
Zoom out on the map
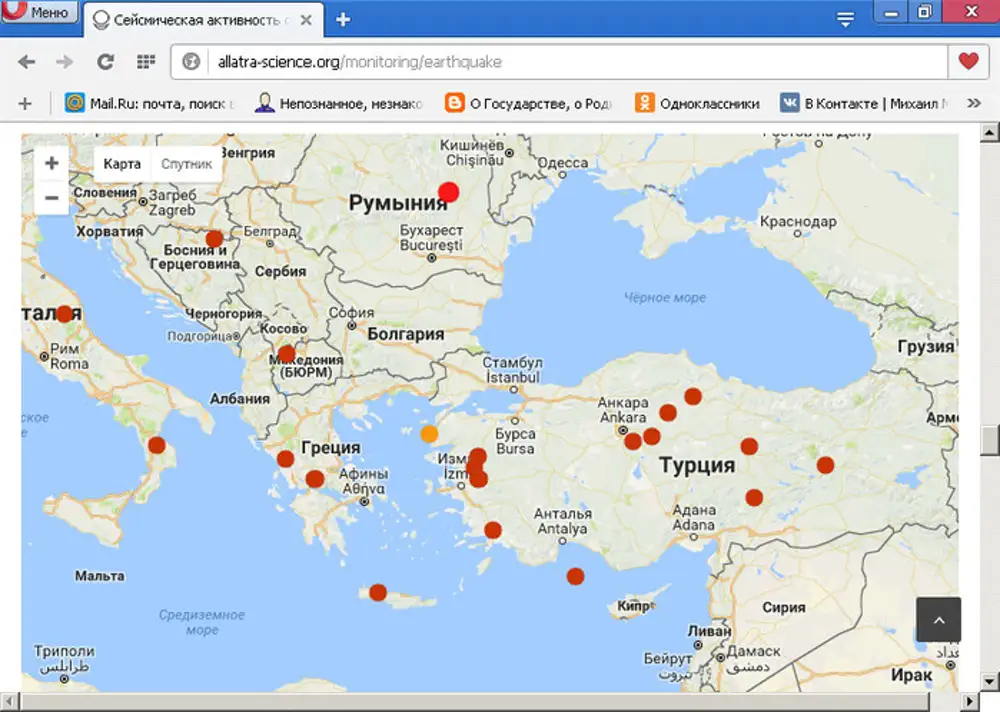pos(52,197)
